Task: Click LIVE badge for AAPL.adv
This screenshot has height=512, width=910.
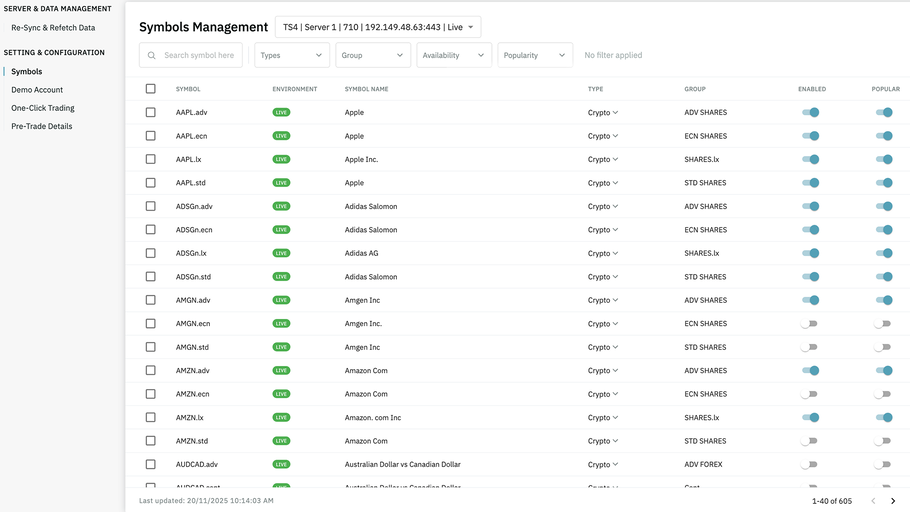Action: 281,113
